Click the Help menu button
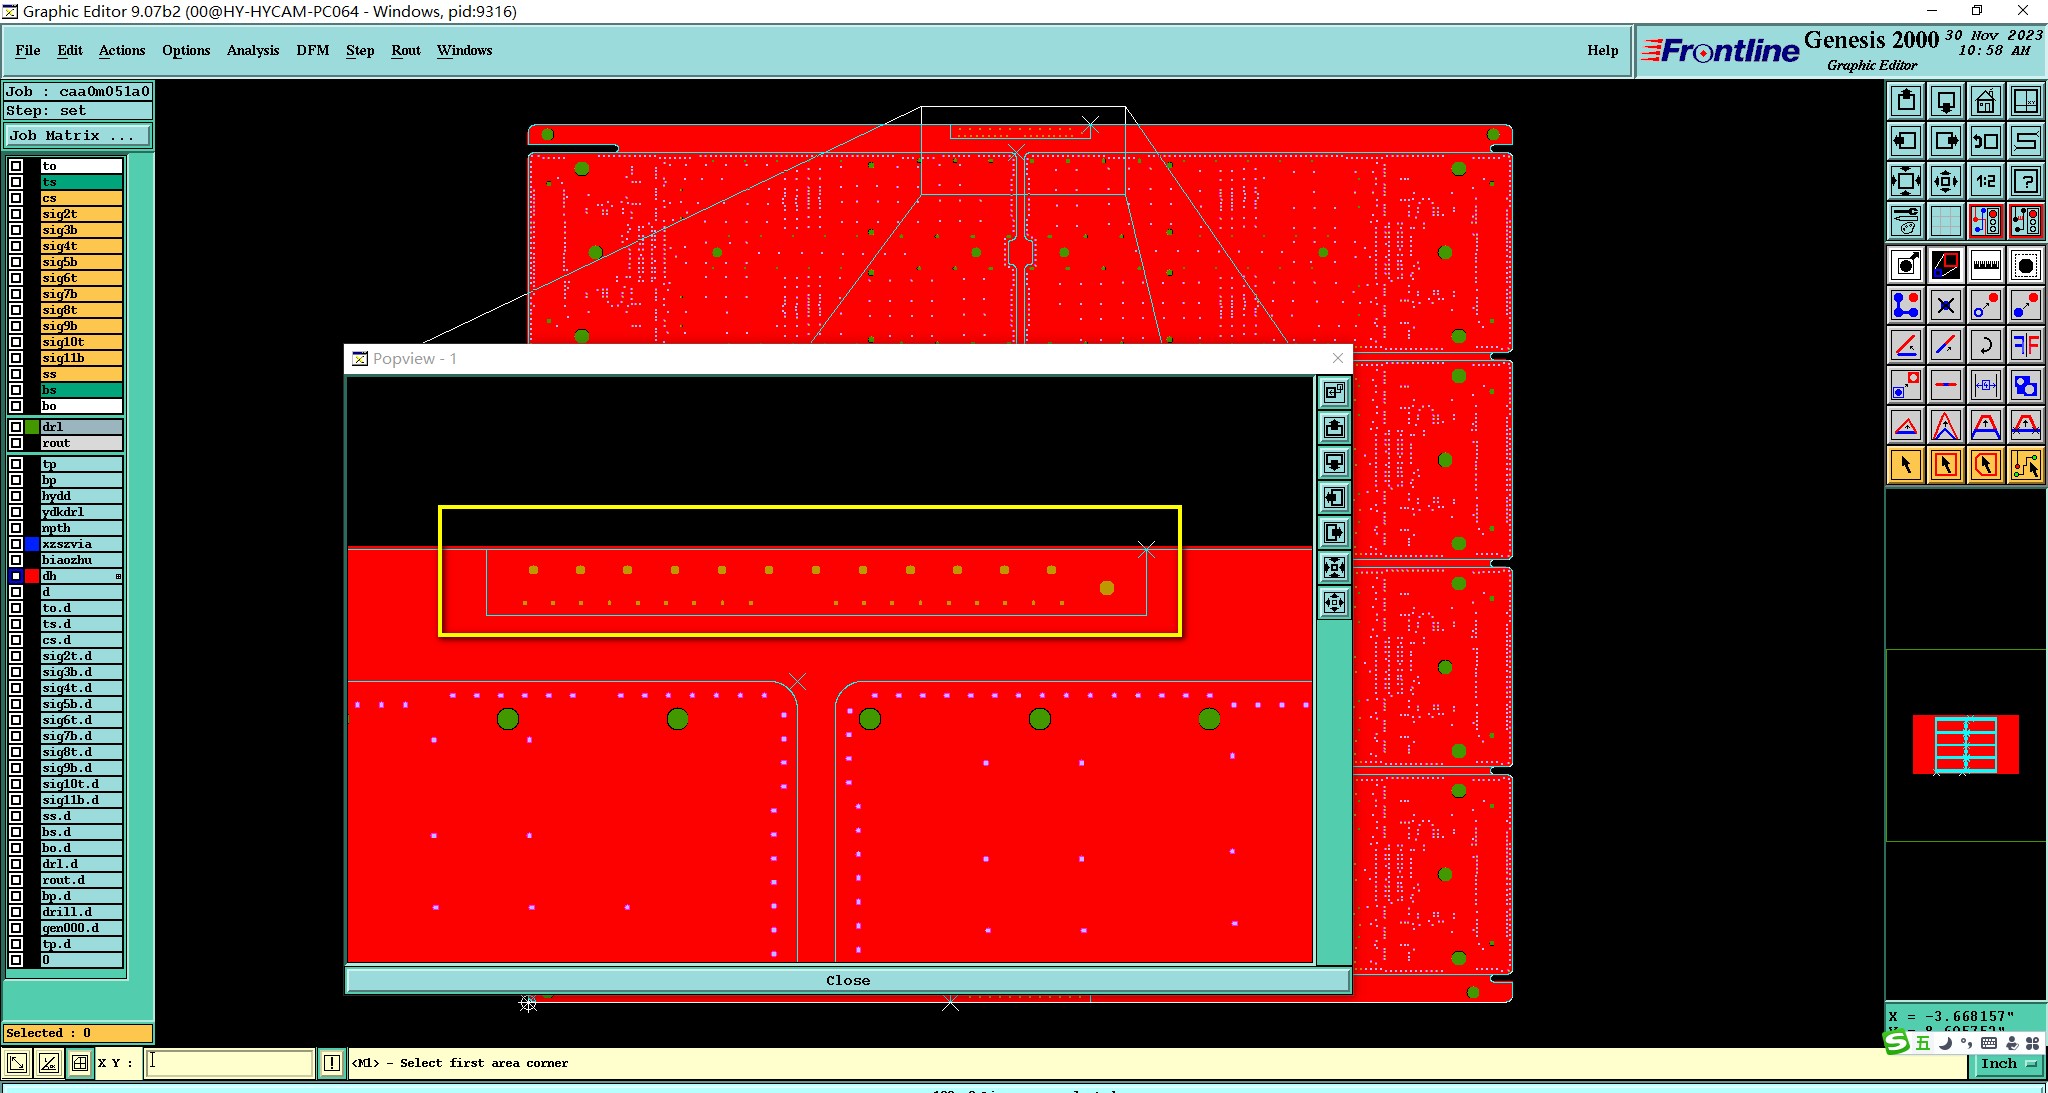 point(1602,50)
